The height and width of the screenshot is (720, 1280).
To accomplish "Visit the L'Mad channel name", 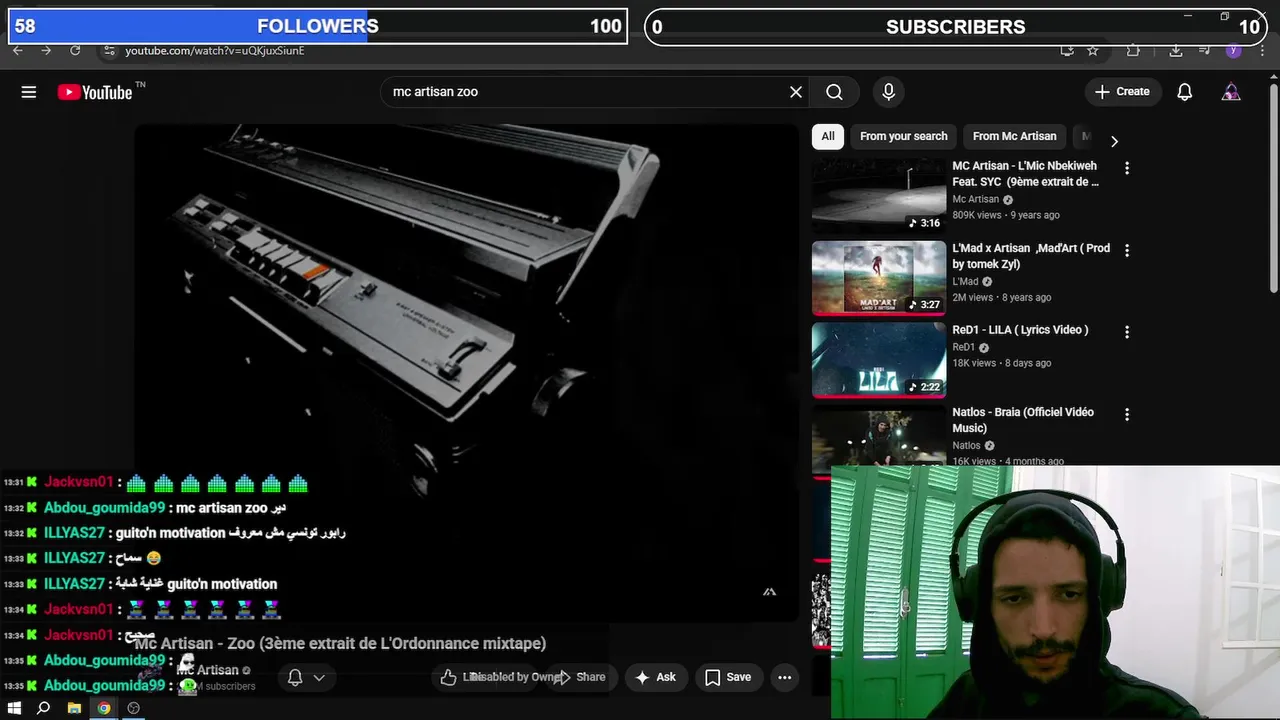I will (x=965, y=282).
